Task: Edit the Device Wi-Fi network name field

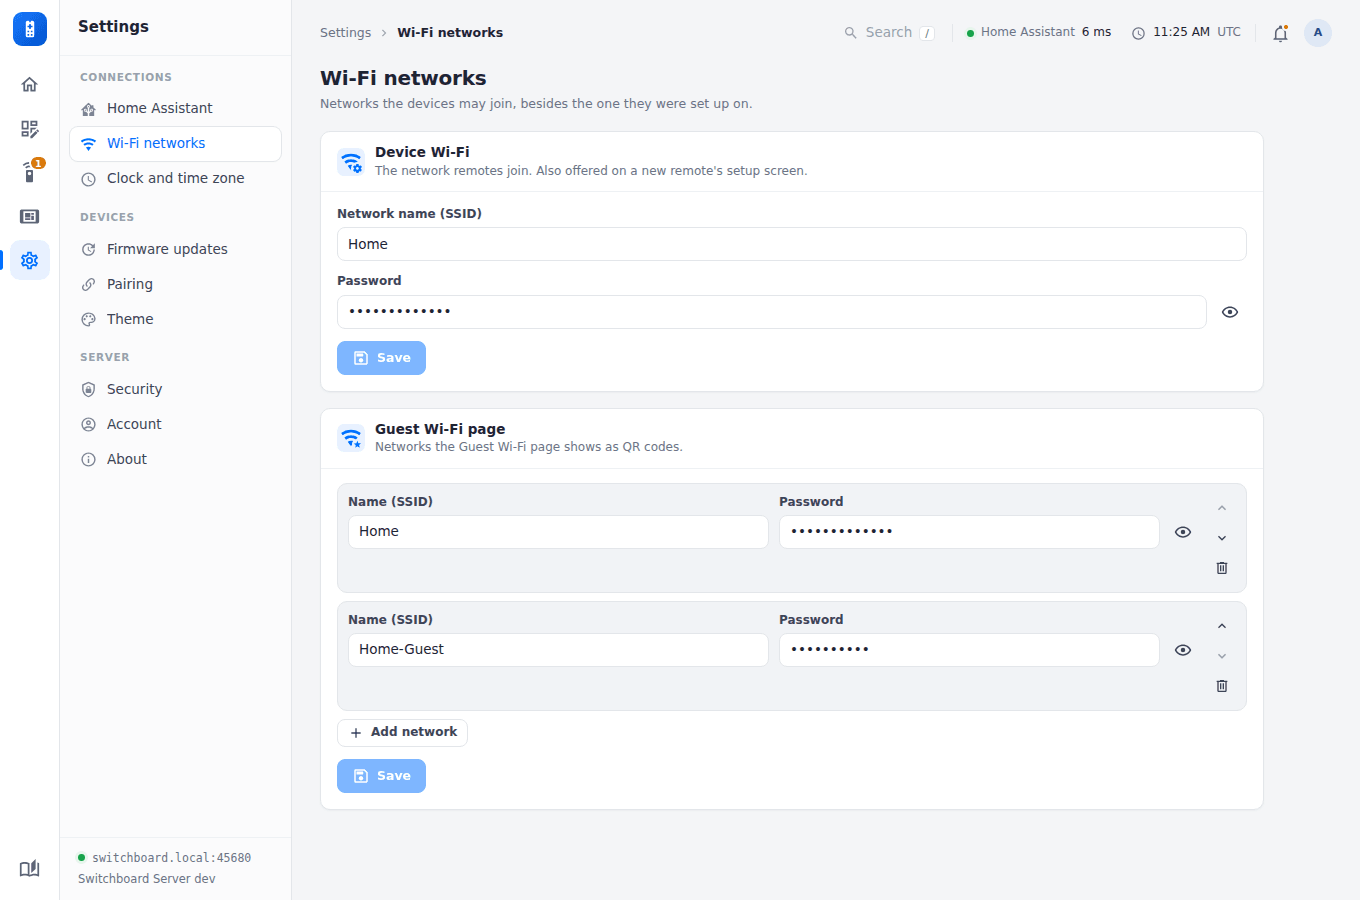Action: (x=792, y=244)
